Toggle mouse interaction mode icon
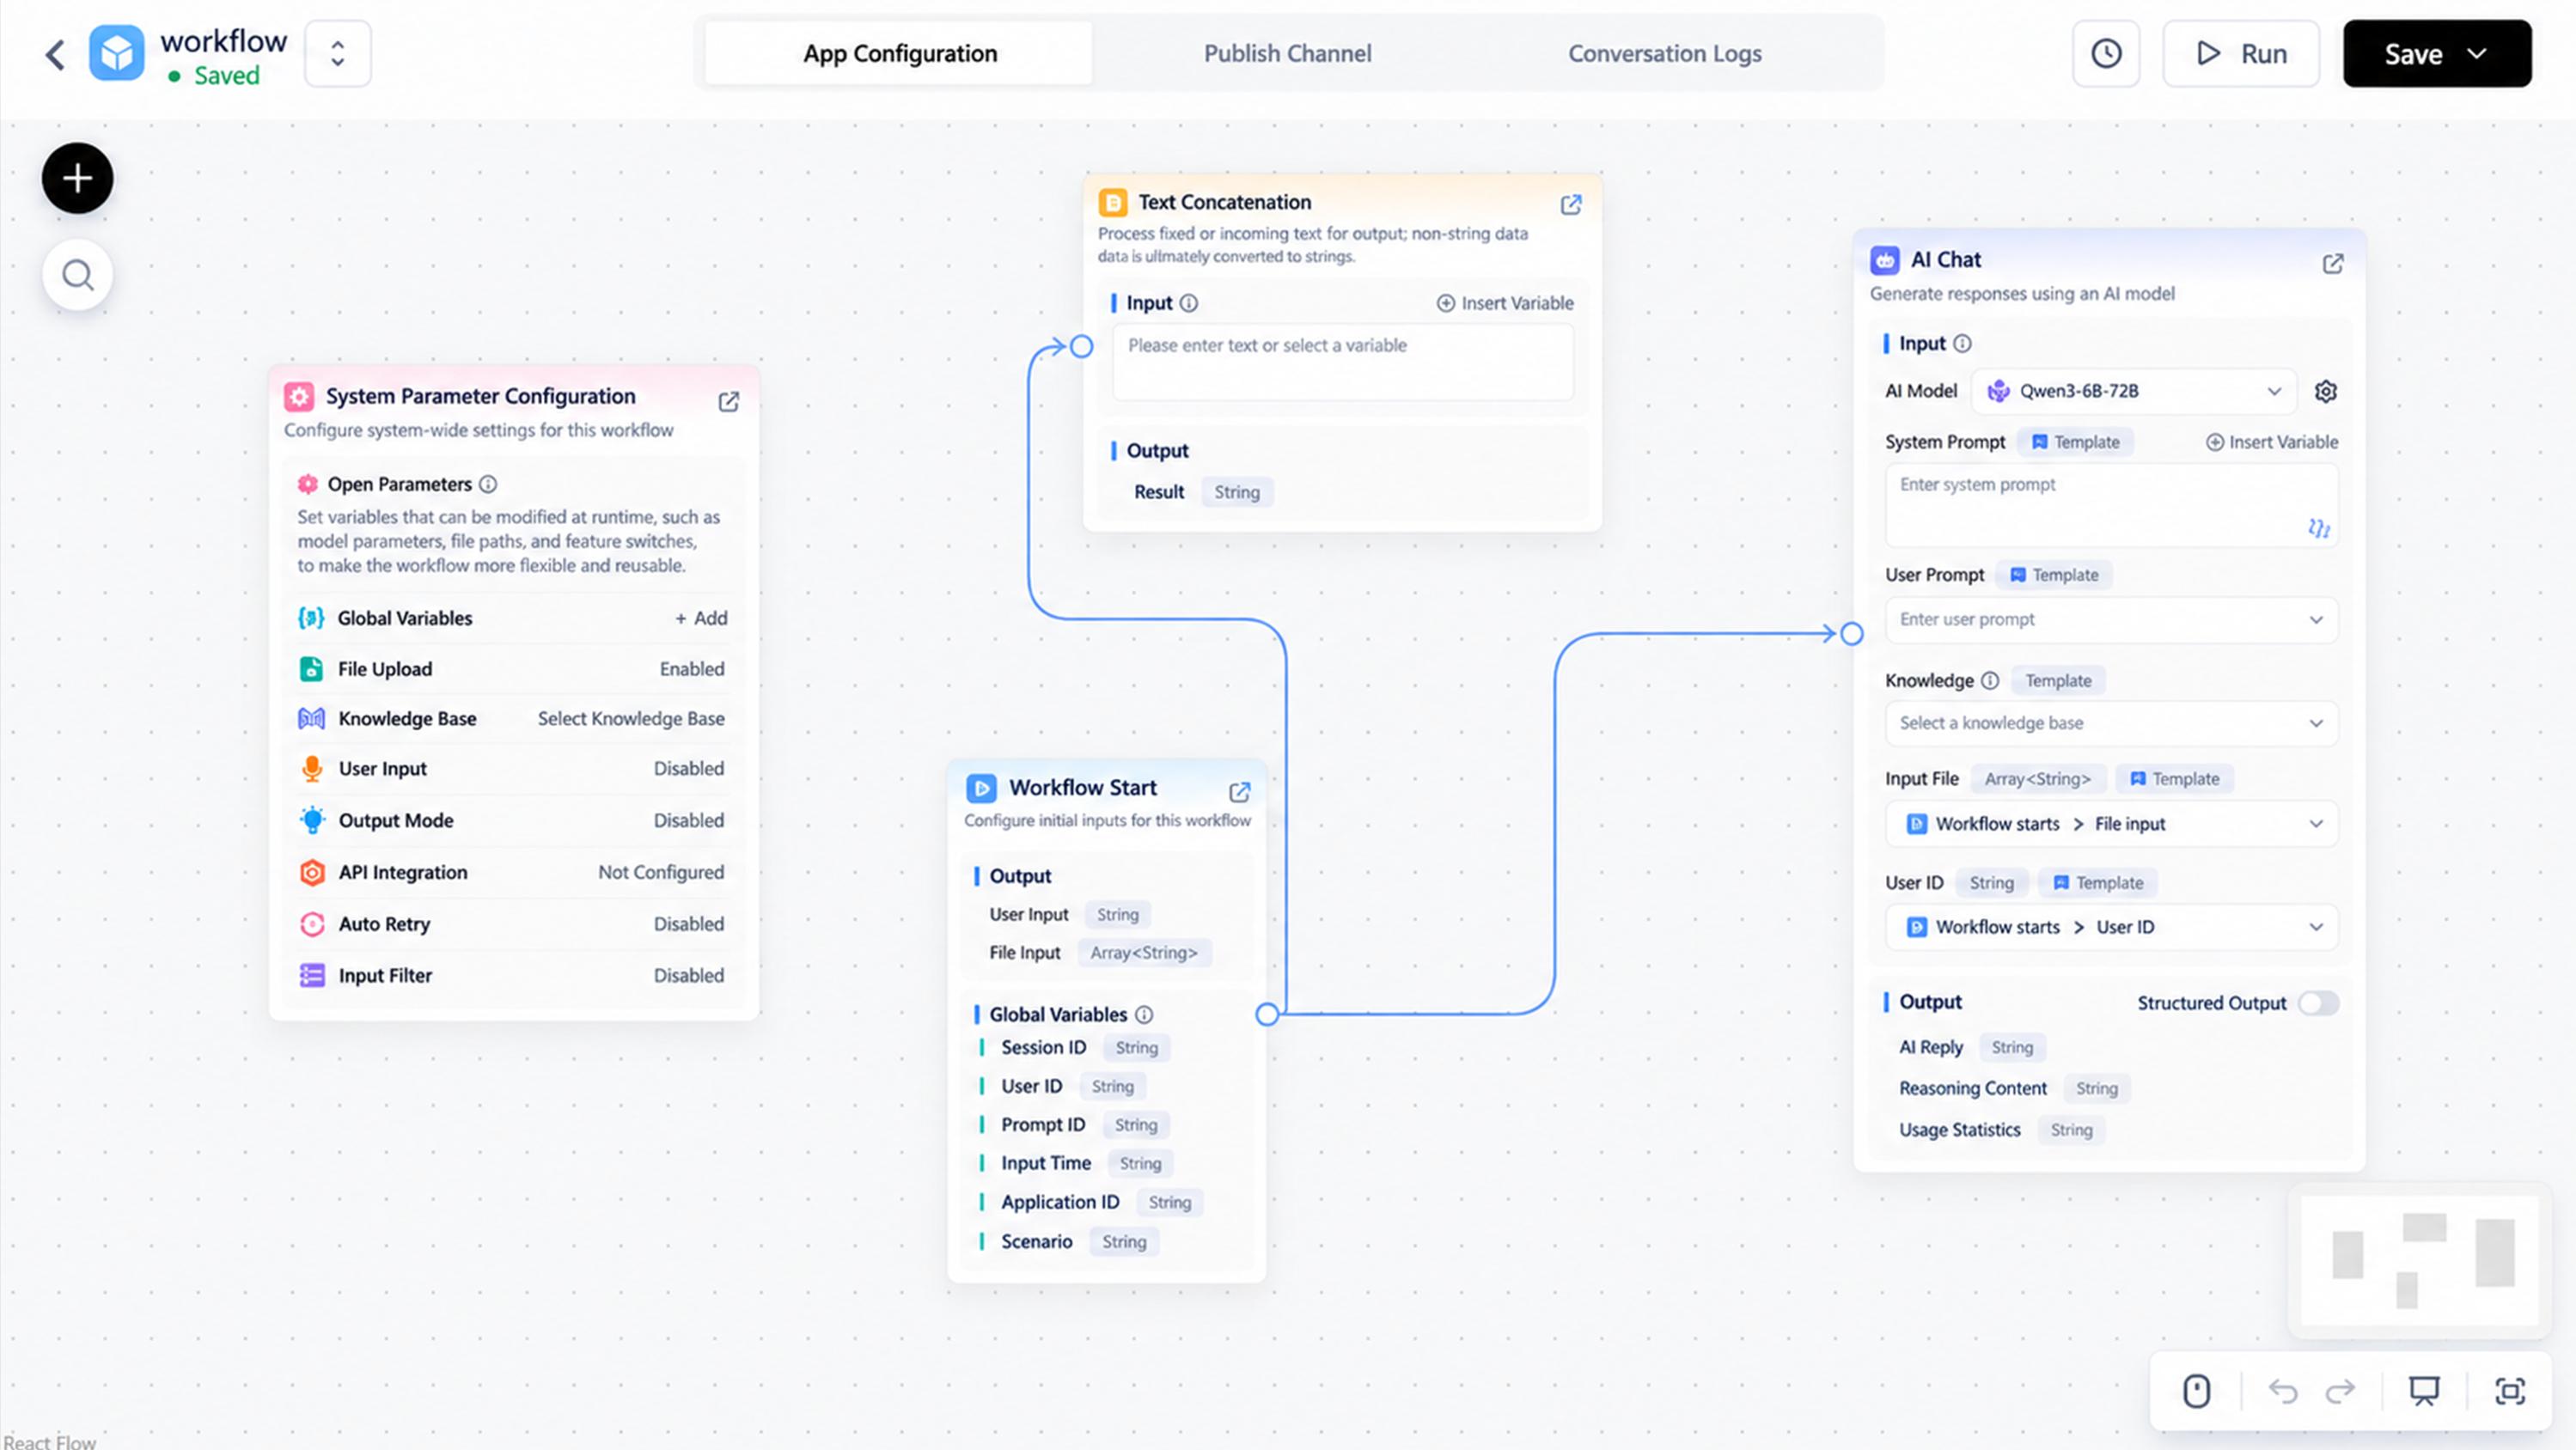 click(2196, 1391)
